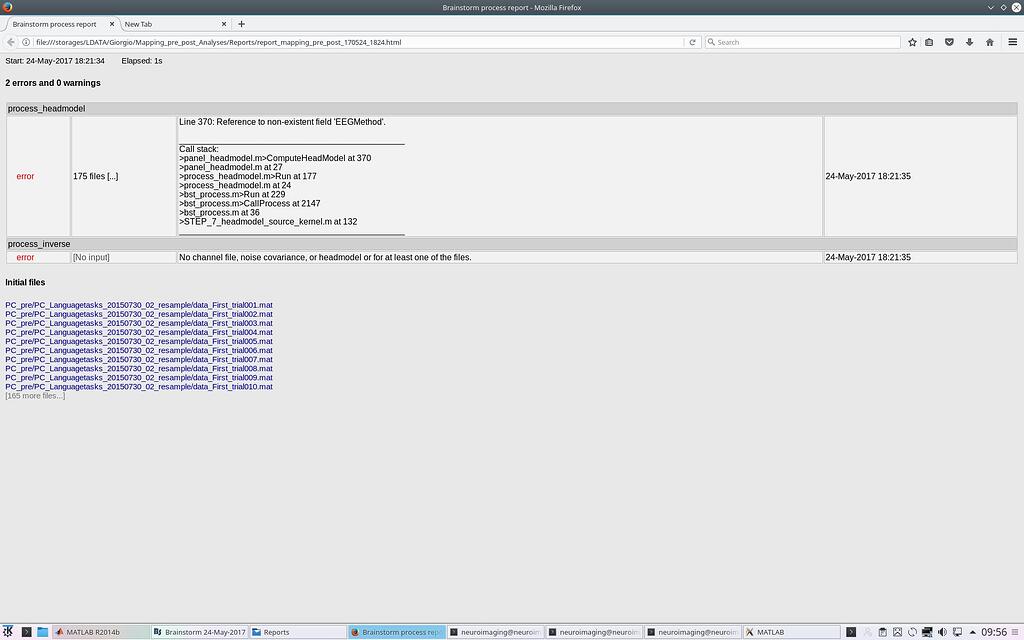This screenshot has width=1024, height=640.
Task: Mute audio via the volume tray icon
Action: (x=941, y=631)
